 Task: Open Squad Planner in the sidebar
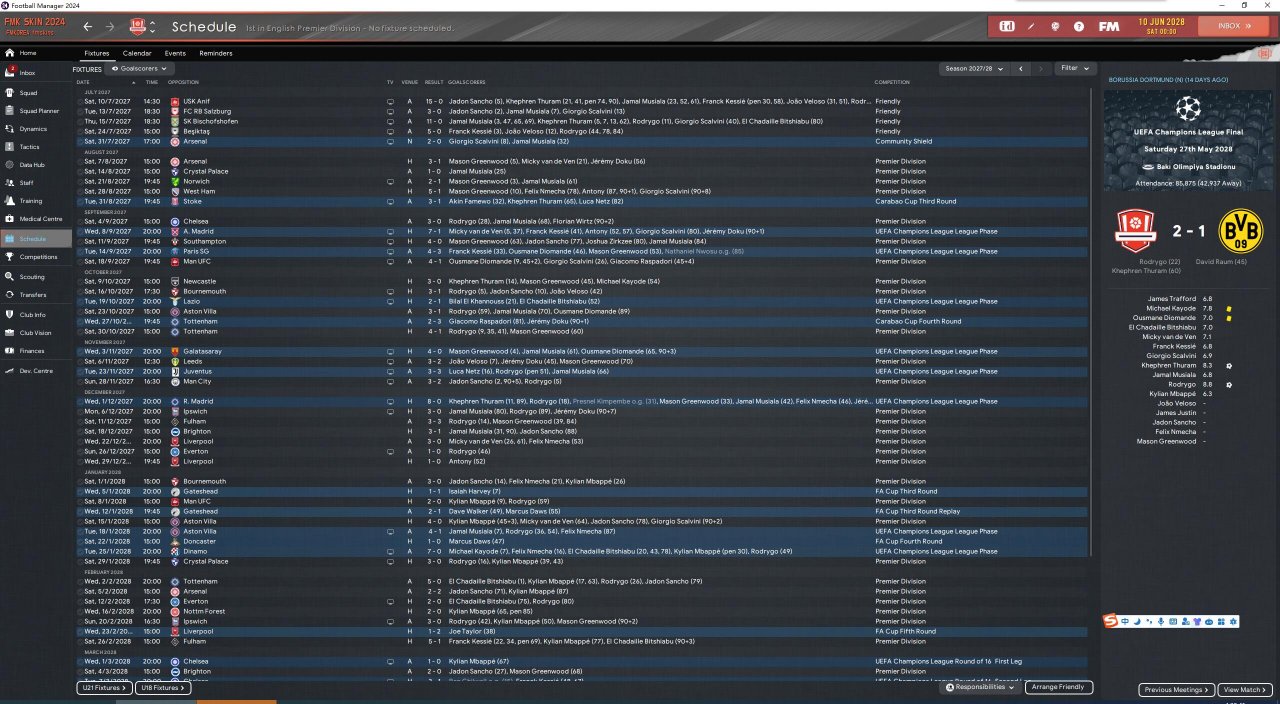pos(36,111)
